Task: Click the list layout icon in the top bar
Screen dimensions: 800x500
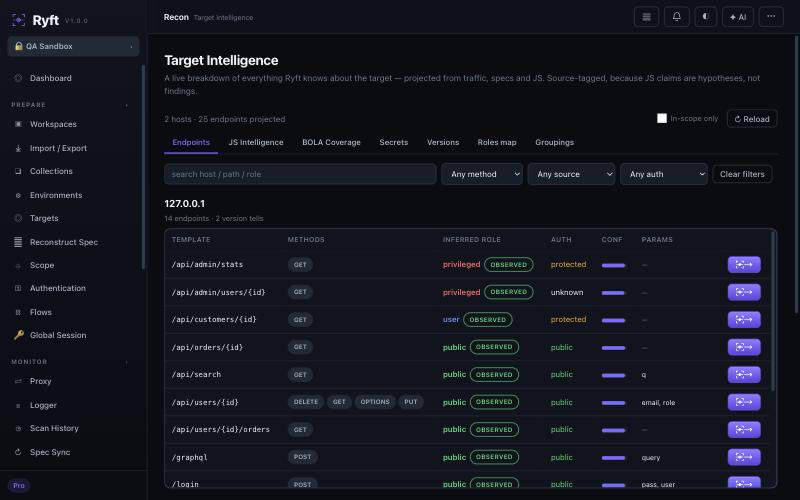Action: tap(646, 17)
